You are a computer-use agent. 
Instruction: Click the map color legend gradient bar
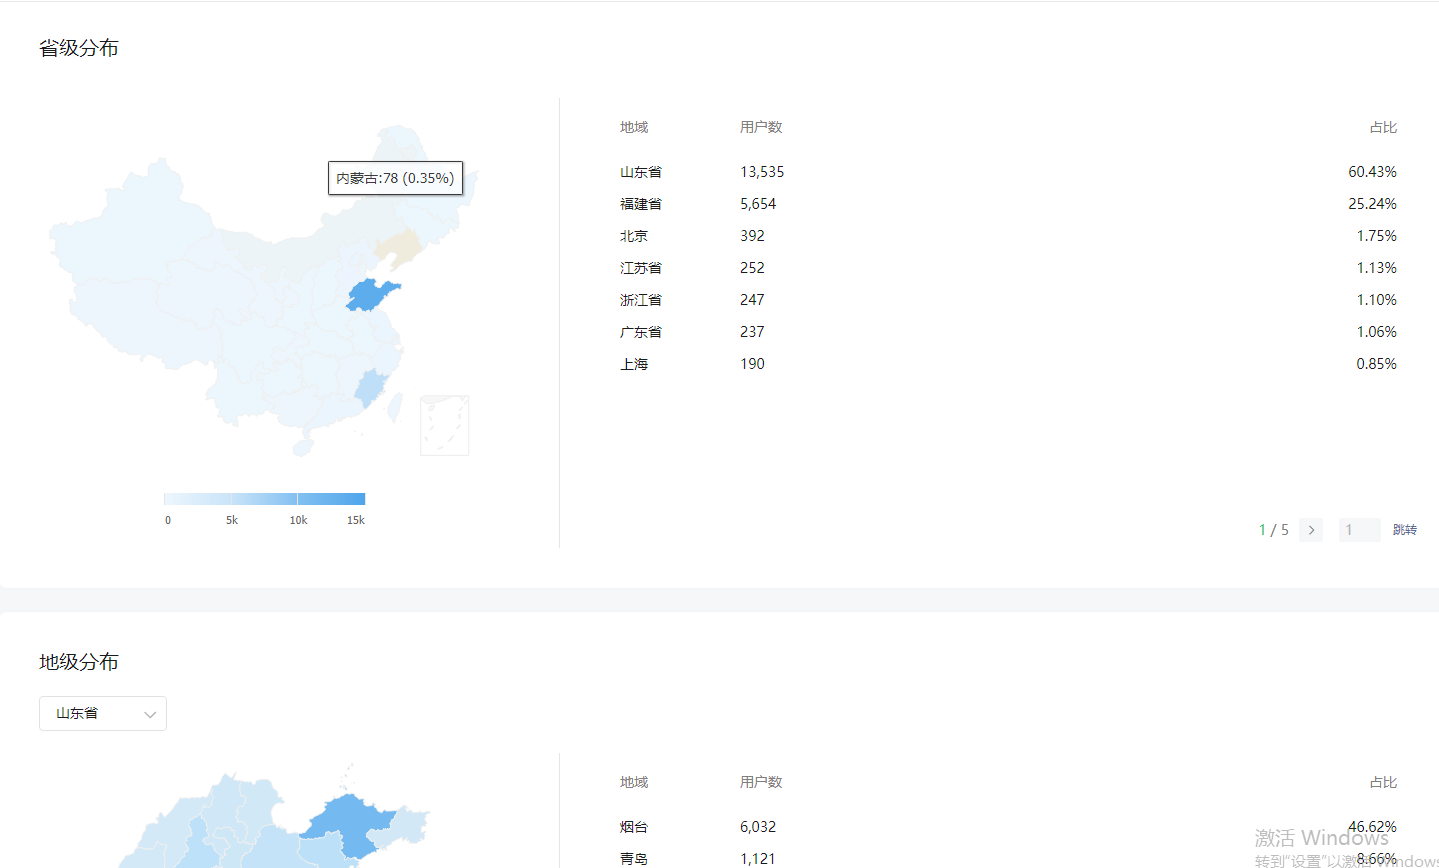(x=264, y=499)
